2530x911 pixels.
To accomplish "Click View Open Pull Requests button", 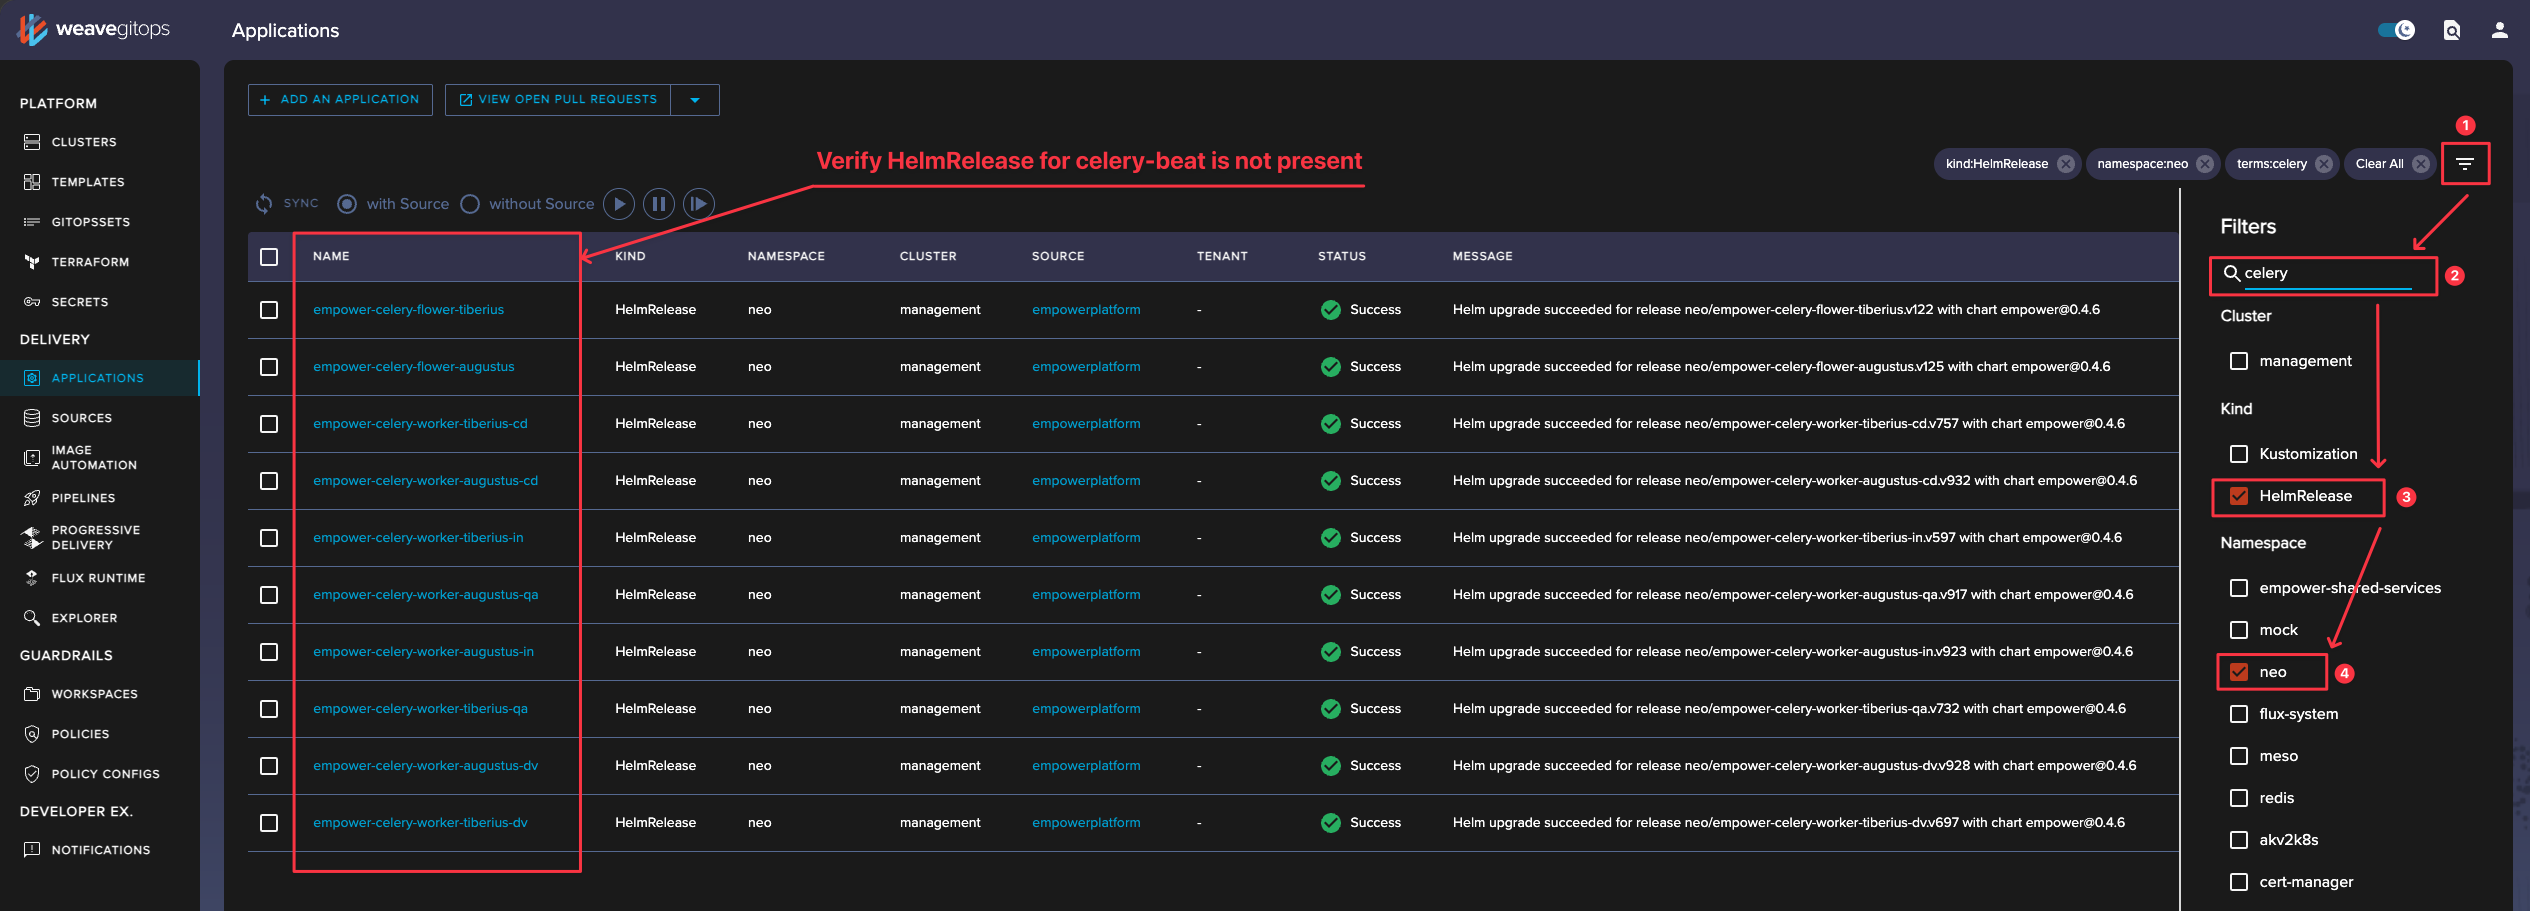I will pos(558,100).
